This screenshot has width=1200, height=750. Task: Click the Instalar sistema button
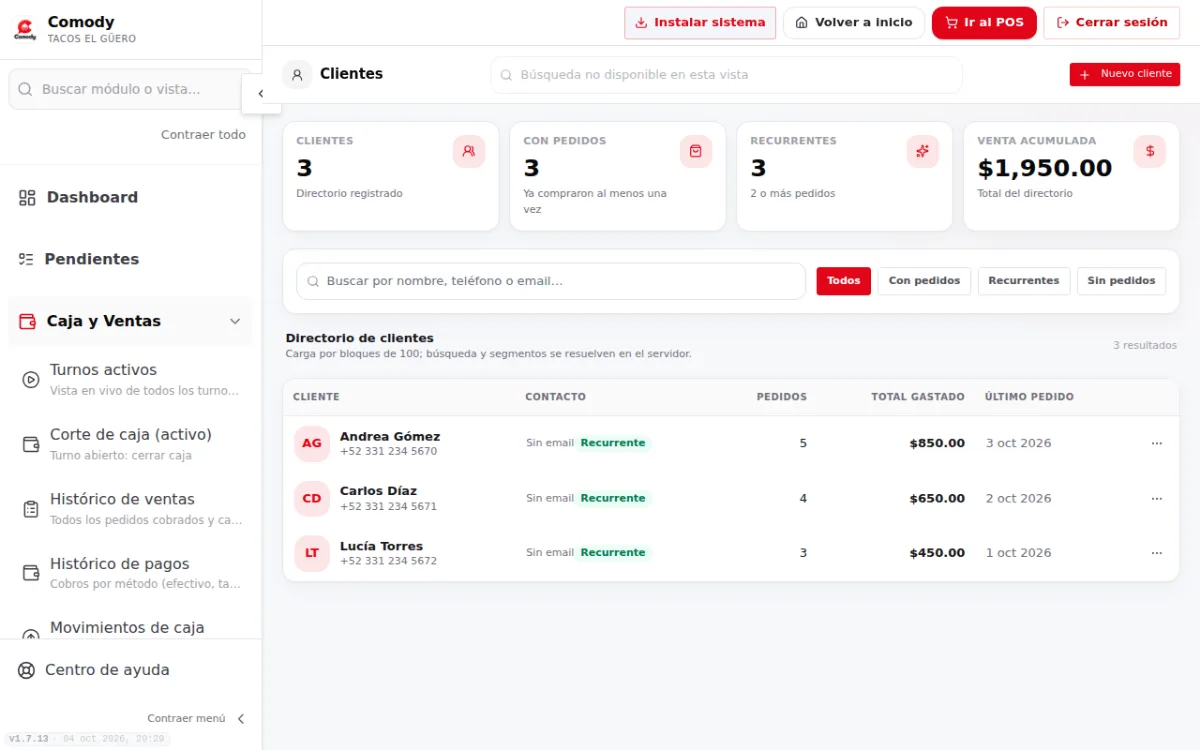pyautogui.click(x=700, y=23)
